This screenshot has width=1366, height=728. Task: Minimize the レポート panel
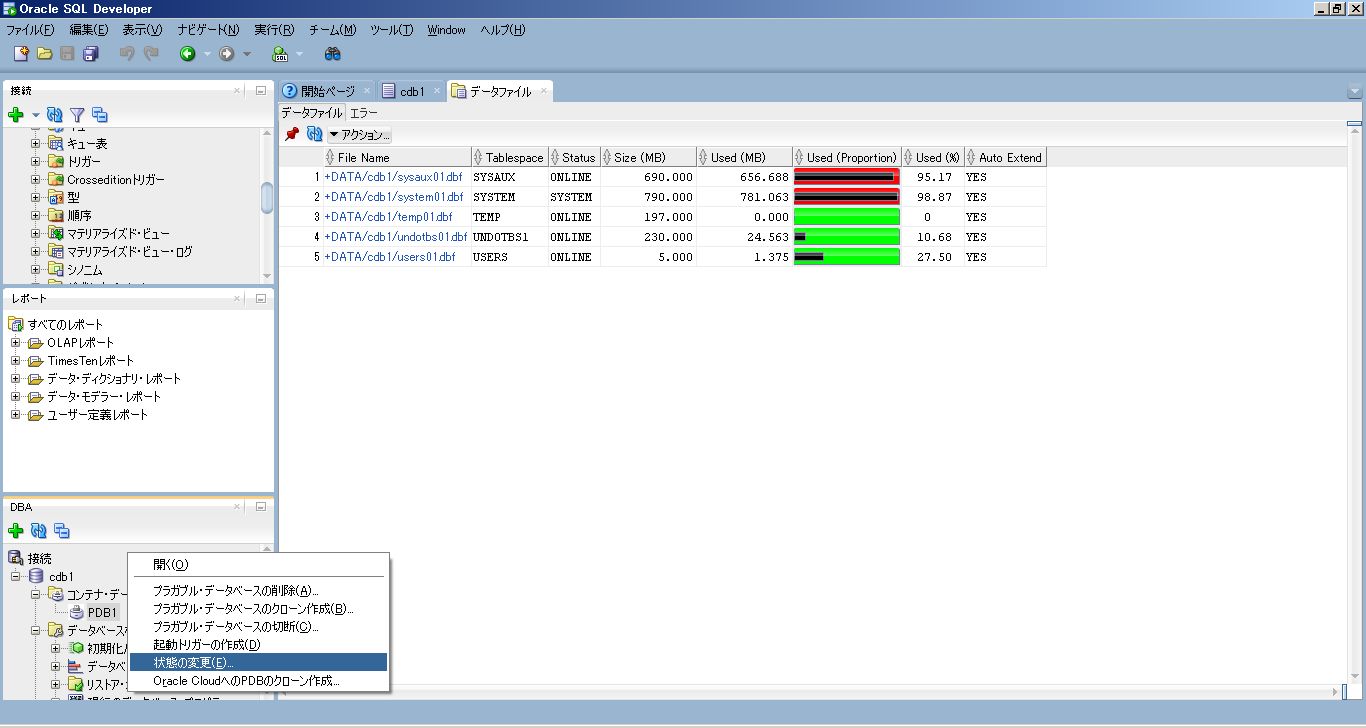click(x=261, y=298)
